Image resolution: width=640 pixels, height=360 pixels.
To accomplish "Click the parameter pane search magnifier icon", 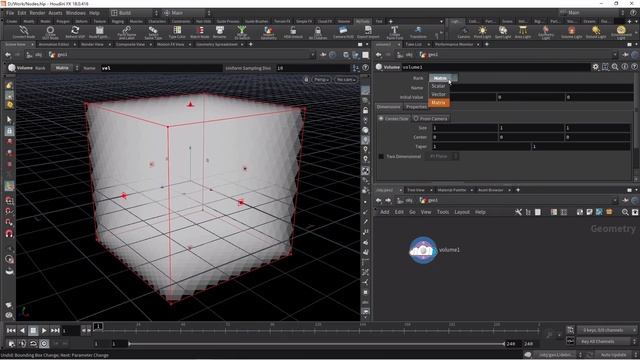I will pos(615,67).
